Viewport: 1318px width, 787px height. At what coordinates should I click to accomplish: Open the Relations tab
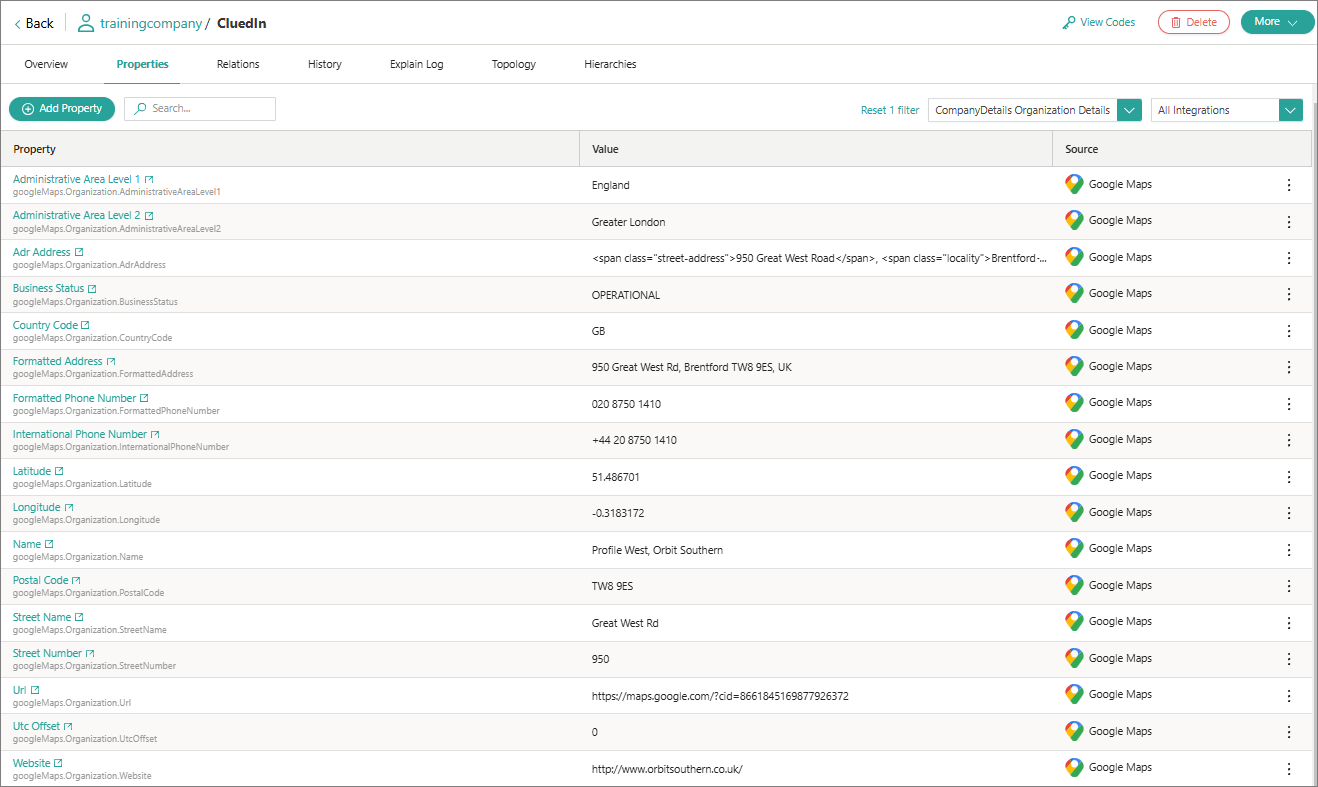(x=238, y=64)
